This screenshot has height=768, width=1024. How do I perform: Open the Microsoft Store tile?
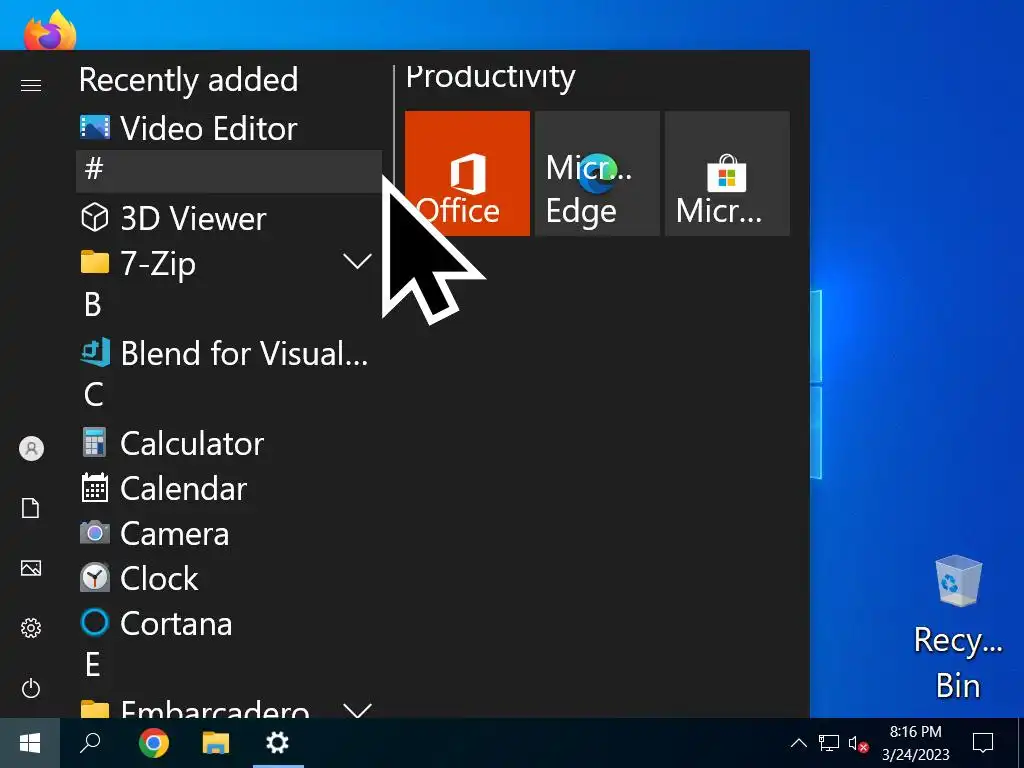click(727, 173)
